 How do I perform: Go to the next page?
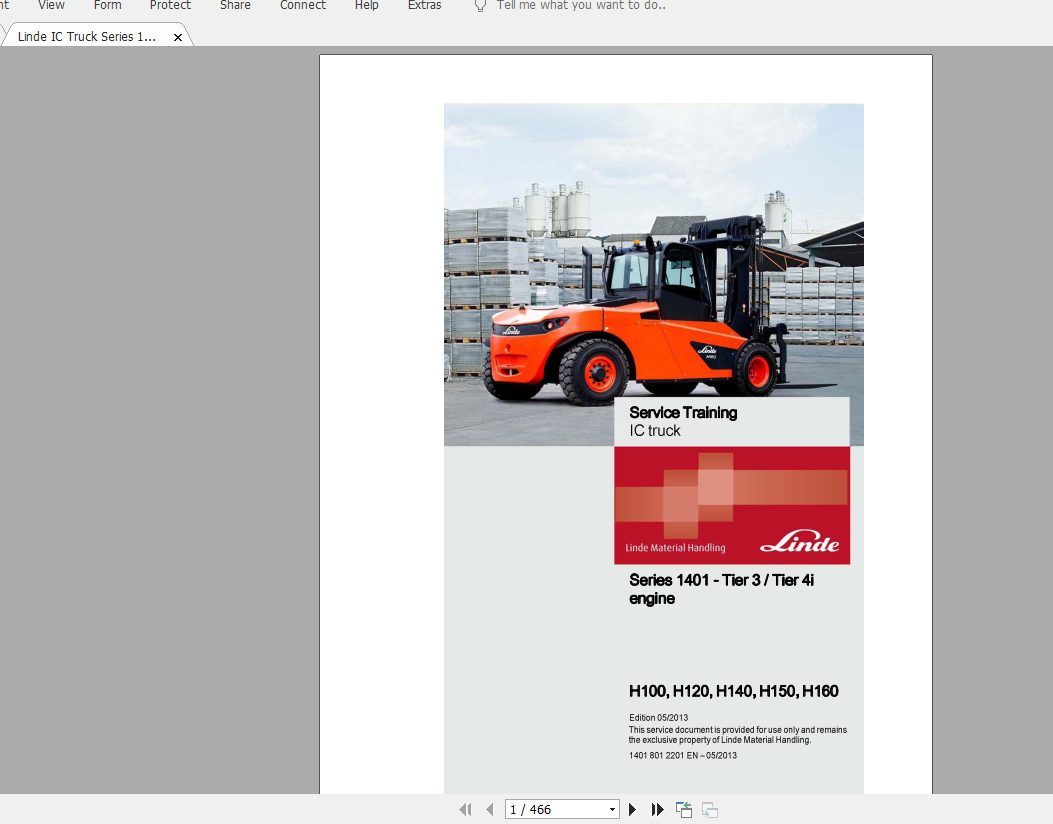coord(632,809)
